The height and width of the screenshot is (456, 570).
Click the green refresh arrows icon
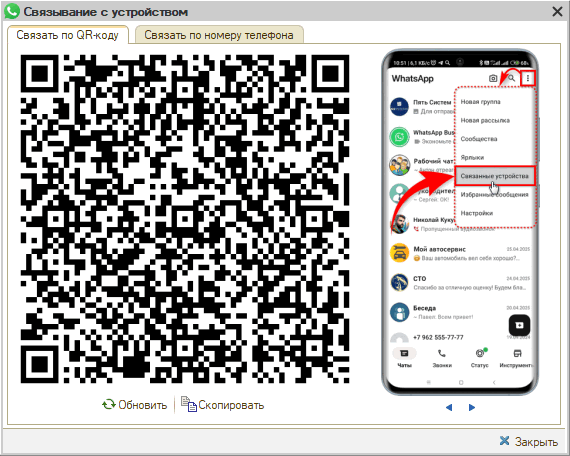pyautogui.click(x=108, y=404)
